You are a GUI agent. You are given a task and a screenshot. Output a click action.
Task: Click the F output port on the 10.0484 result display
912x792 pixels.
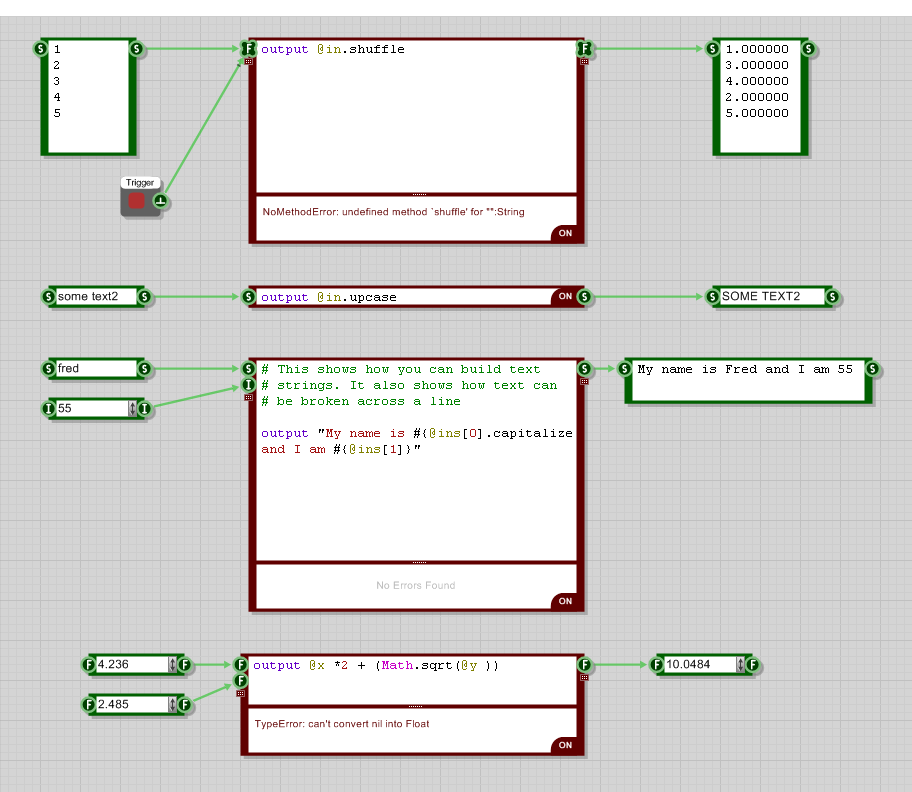pos(751,664)
